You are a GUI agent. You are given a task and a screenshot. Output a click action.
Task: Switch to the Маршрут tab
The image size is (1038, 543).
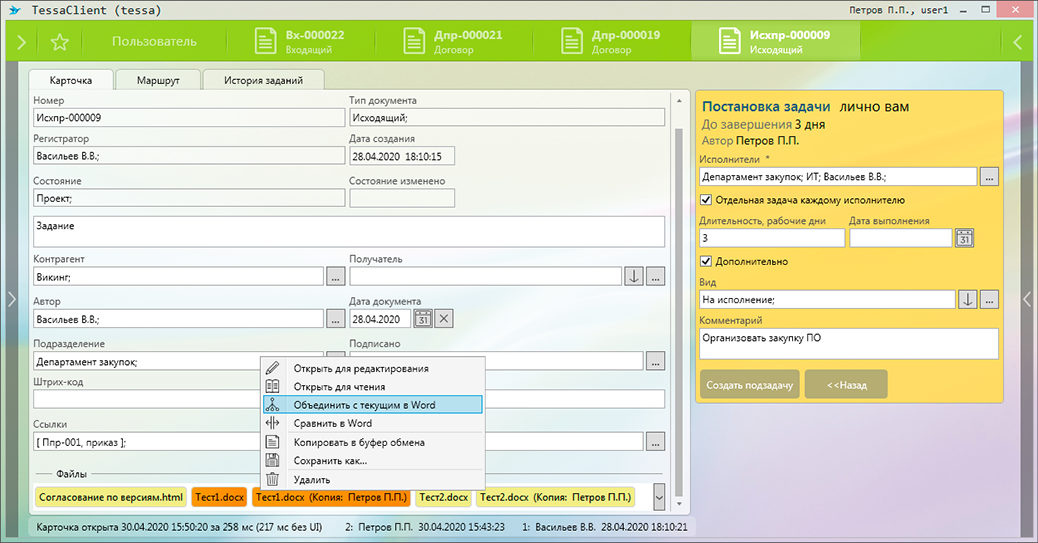[158, 80]
